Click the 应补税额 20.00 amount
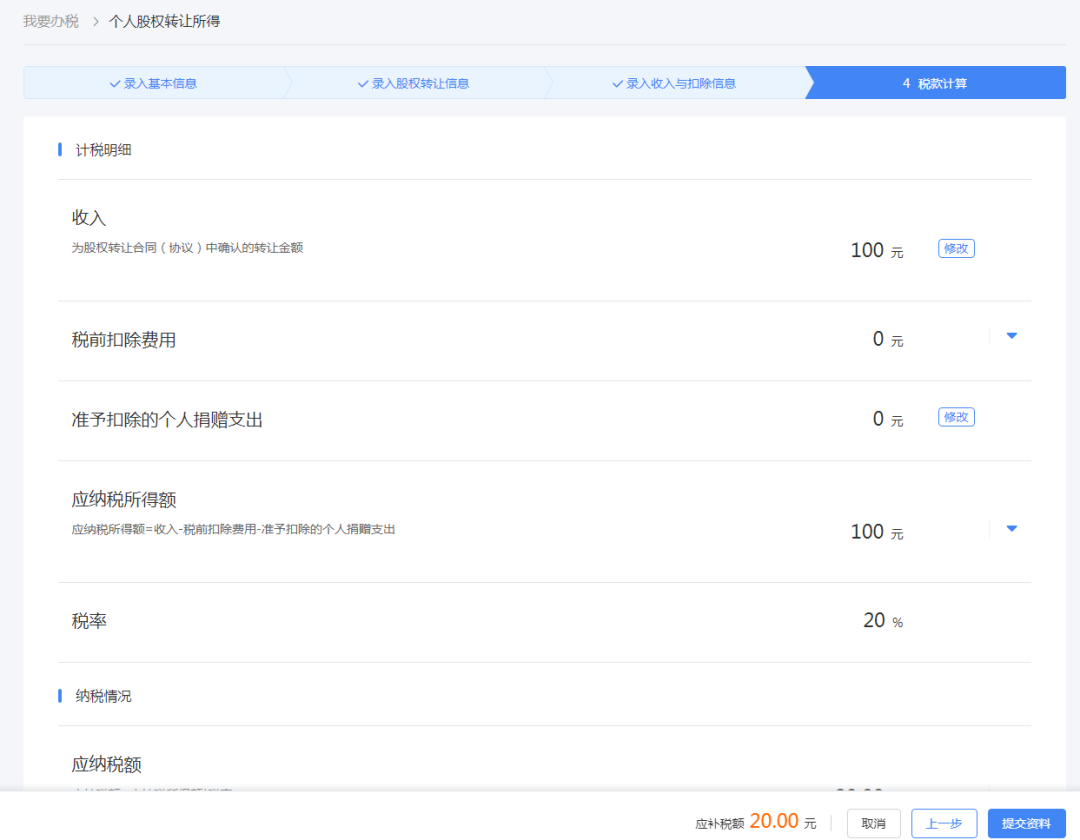 coord(774,821)
